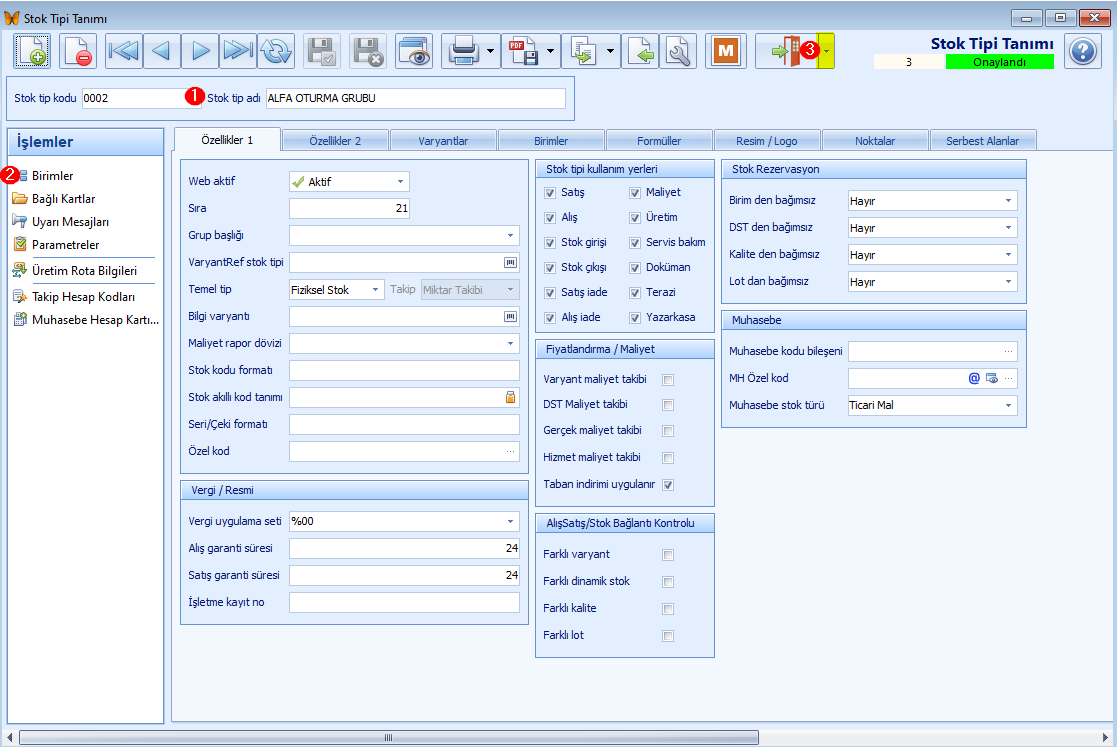
Task: Toggle Taban indirimi uygulanır checkbox
Action: [x=668, y=485]
